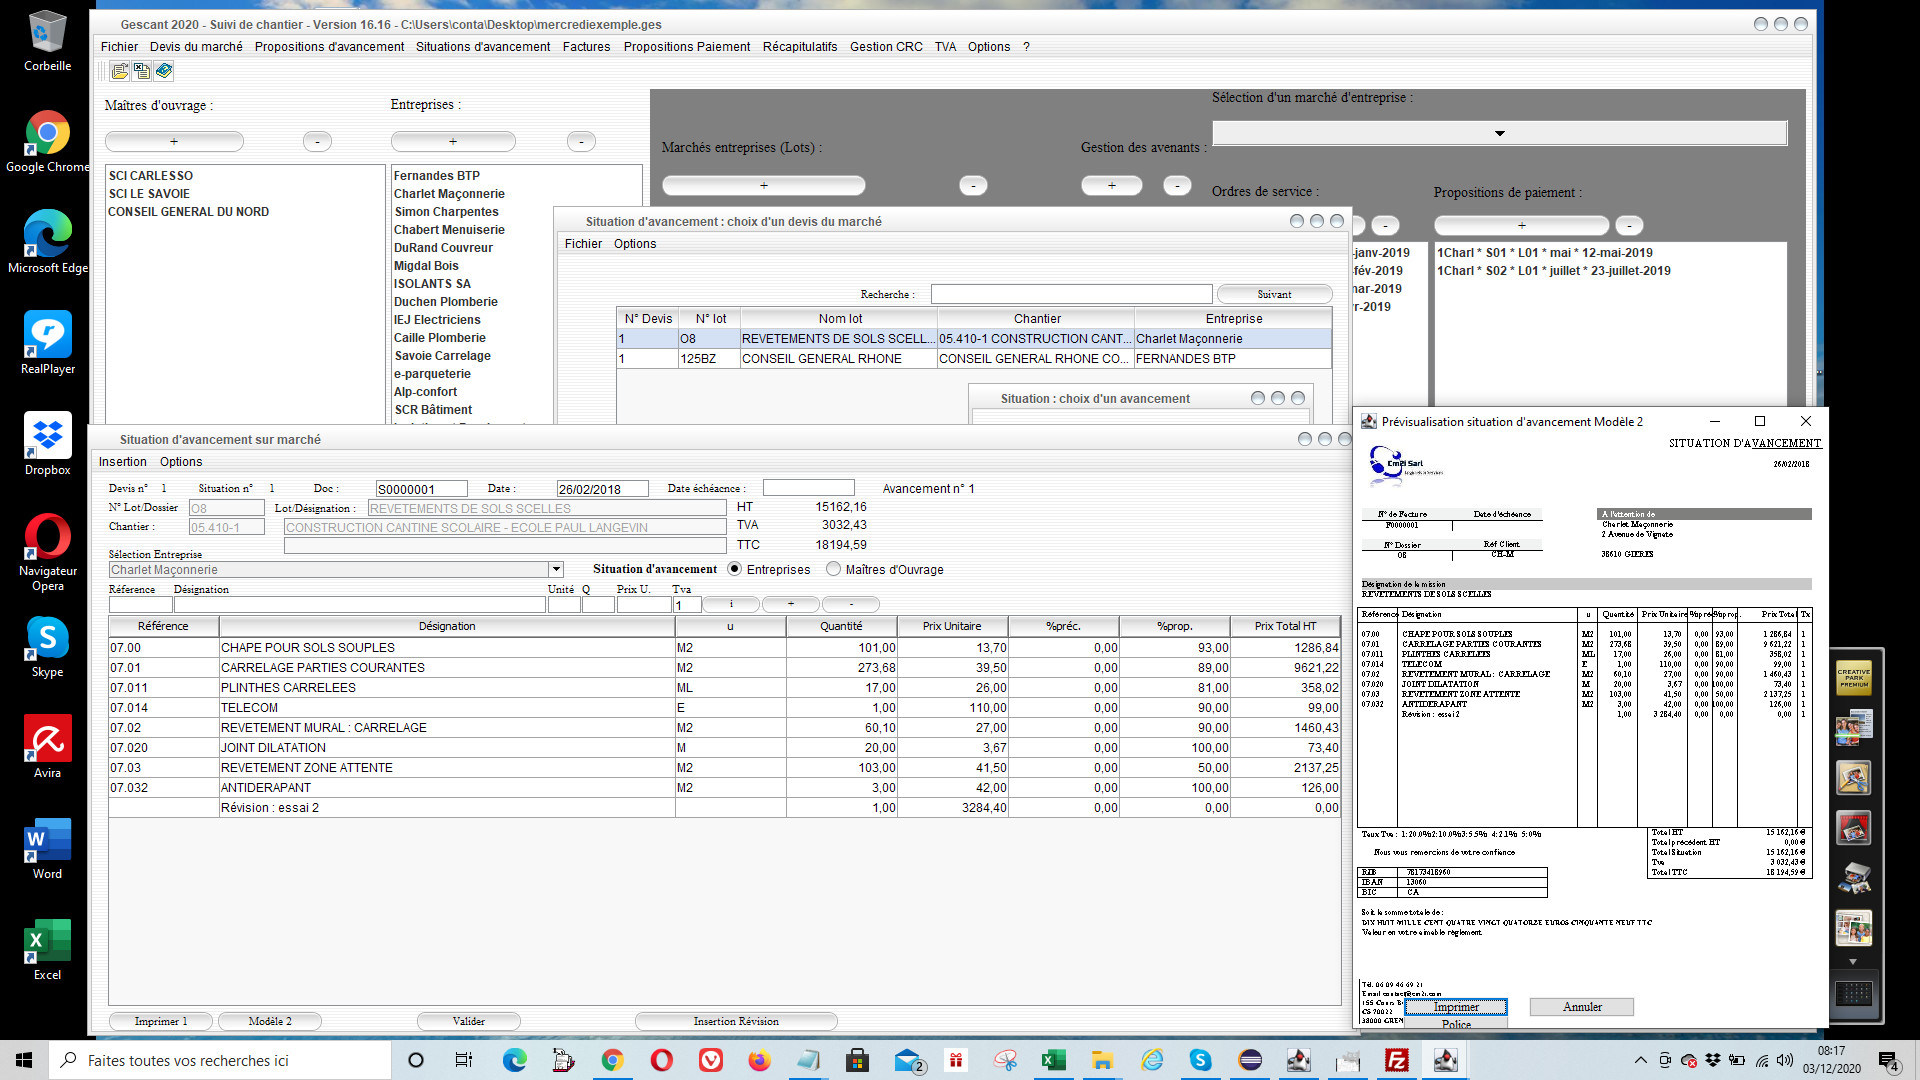Expand the Sélection Entreprise combo box arrow

(x=557, y=570)
